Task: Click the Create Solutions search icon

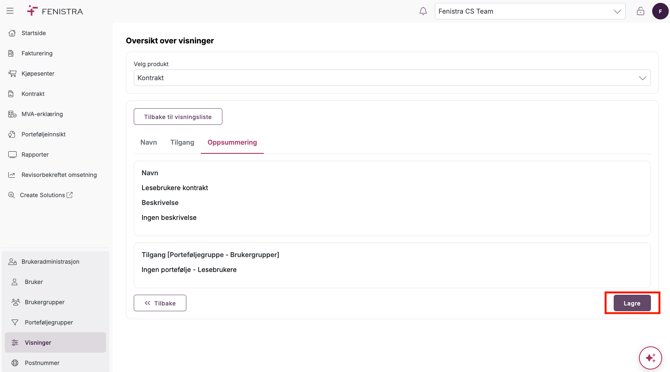Action: pos(12,195)
